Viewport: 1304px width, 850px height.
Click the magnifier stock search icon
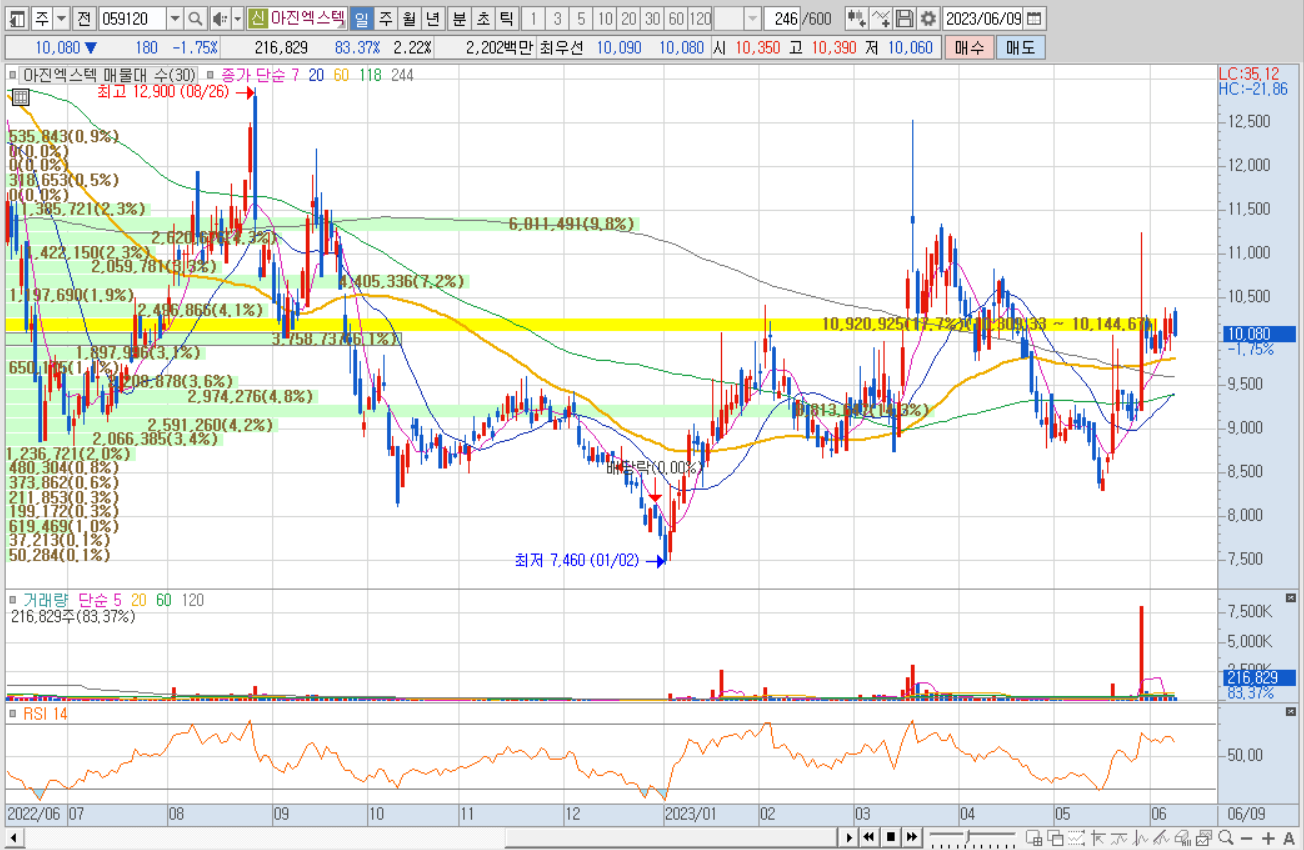coord(196,18)
